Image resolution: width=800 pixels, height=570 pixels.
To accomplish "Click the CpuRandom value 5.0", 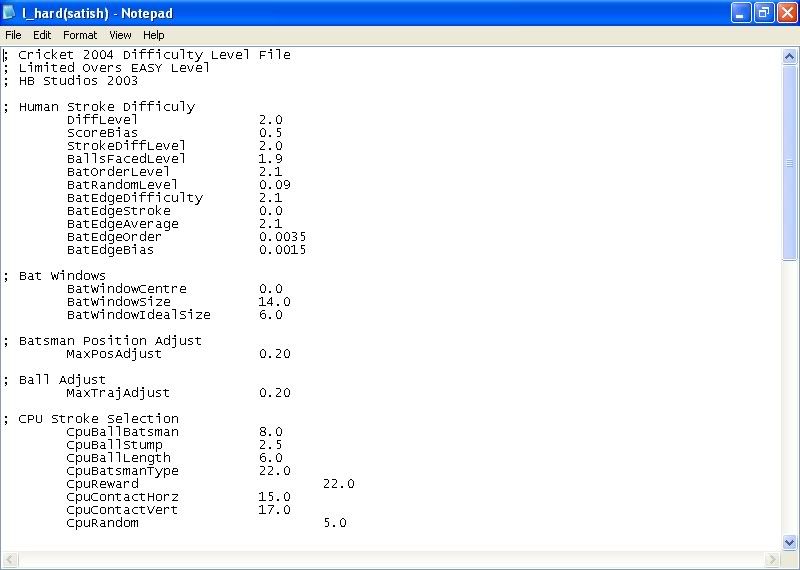I will tap(335, 523).
